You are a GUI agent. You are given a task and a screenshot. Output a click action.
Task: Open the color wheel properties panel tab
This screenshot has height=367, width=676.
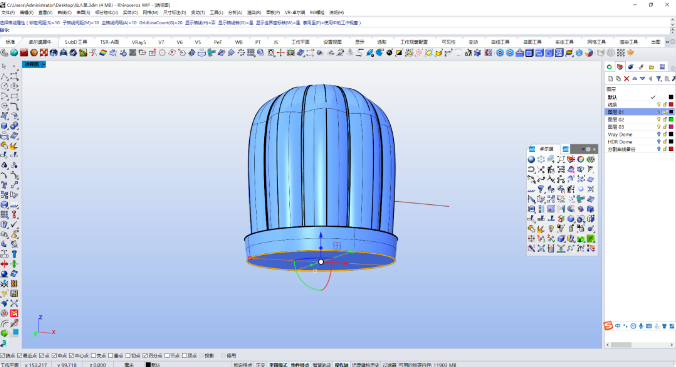(x=609, y=67)
